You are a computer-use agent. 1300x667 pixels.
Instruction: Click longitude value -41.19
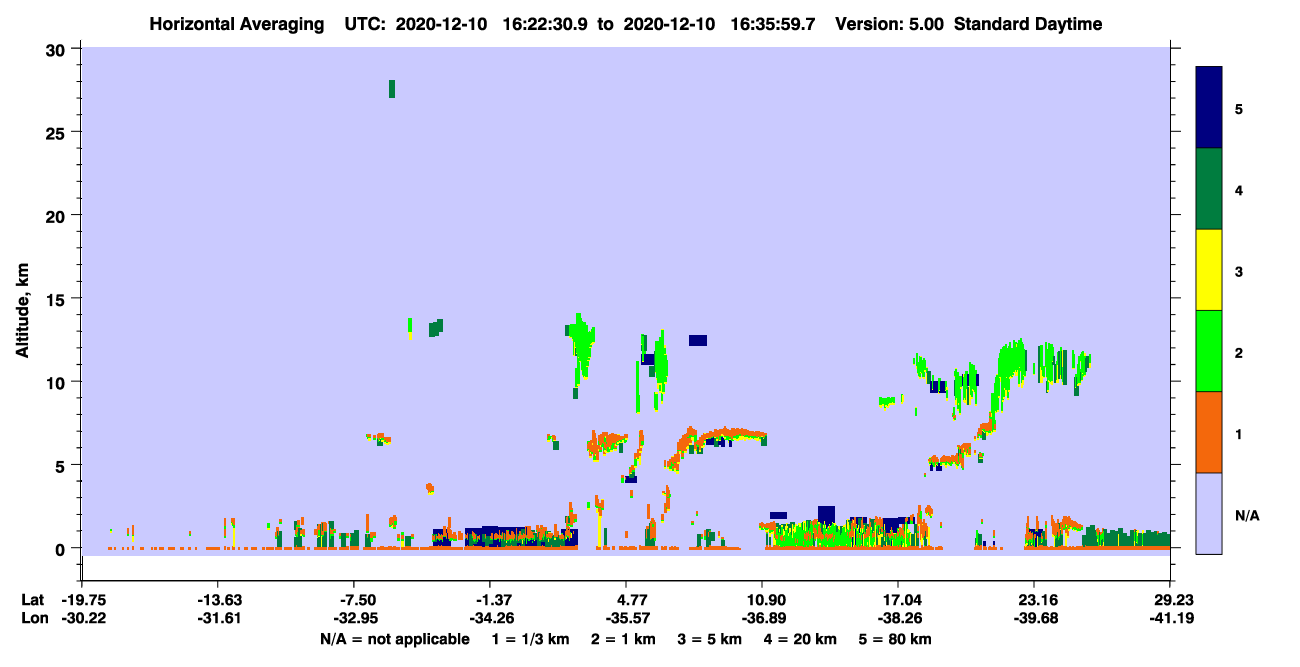[x=1170, y=618]
